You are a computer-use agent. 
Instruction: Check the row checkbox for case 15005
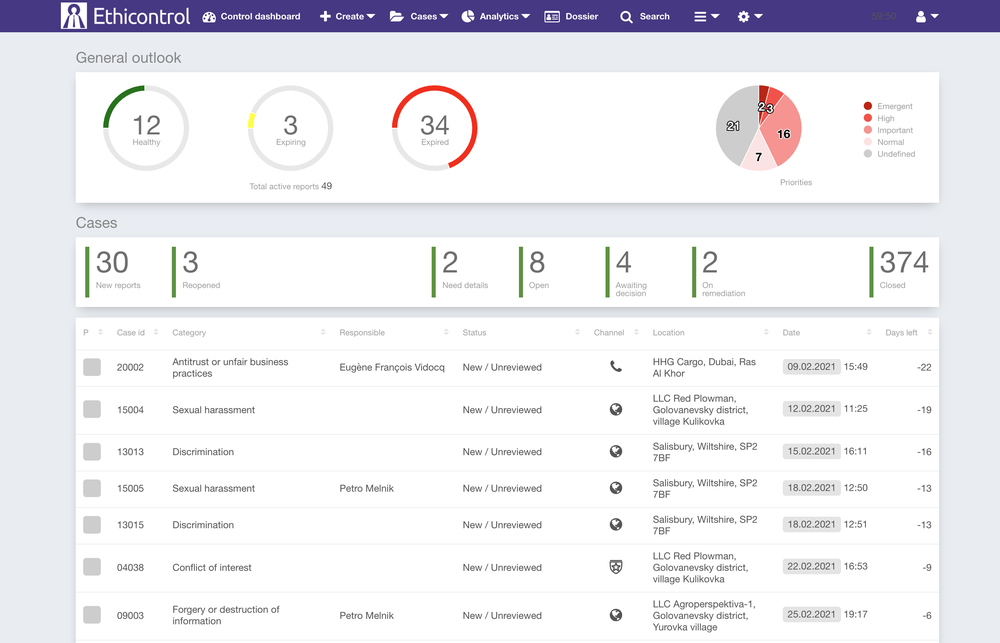click(91, 488)
